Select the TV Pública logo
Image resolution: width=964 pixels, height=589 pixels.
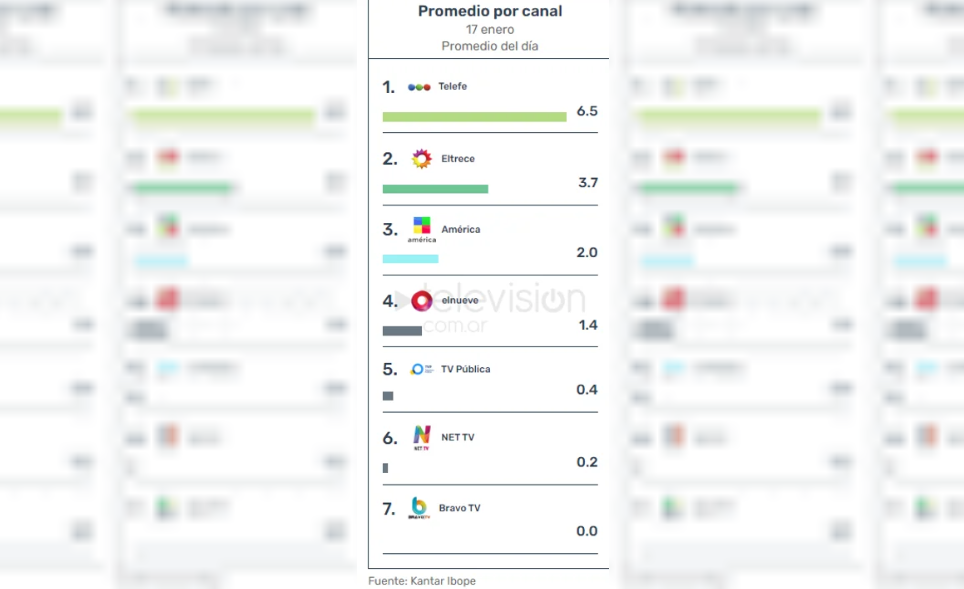[421, 369]
